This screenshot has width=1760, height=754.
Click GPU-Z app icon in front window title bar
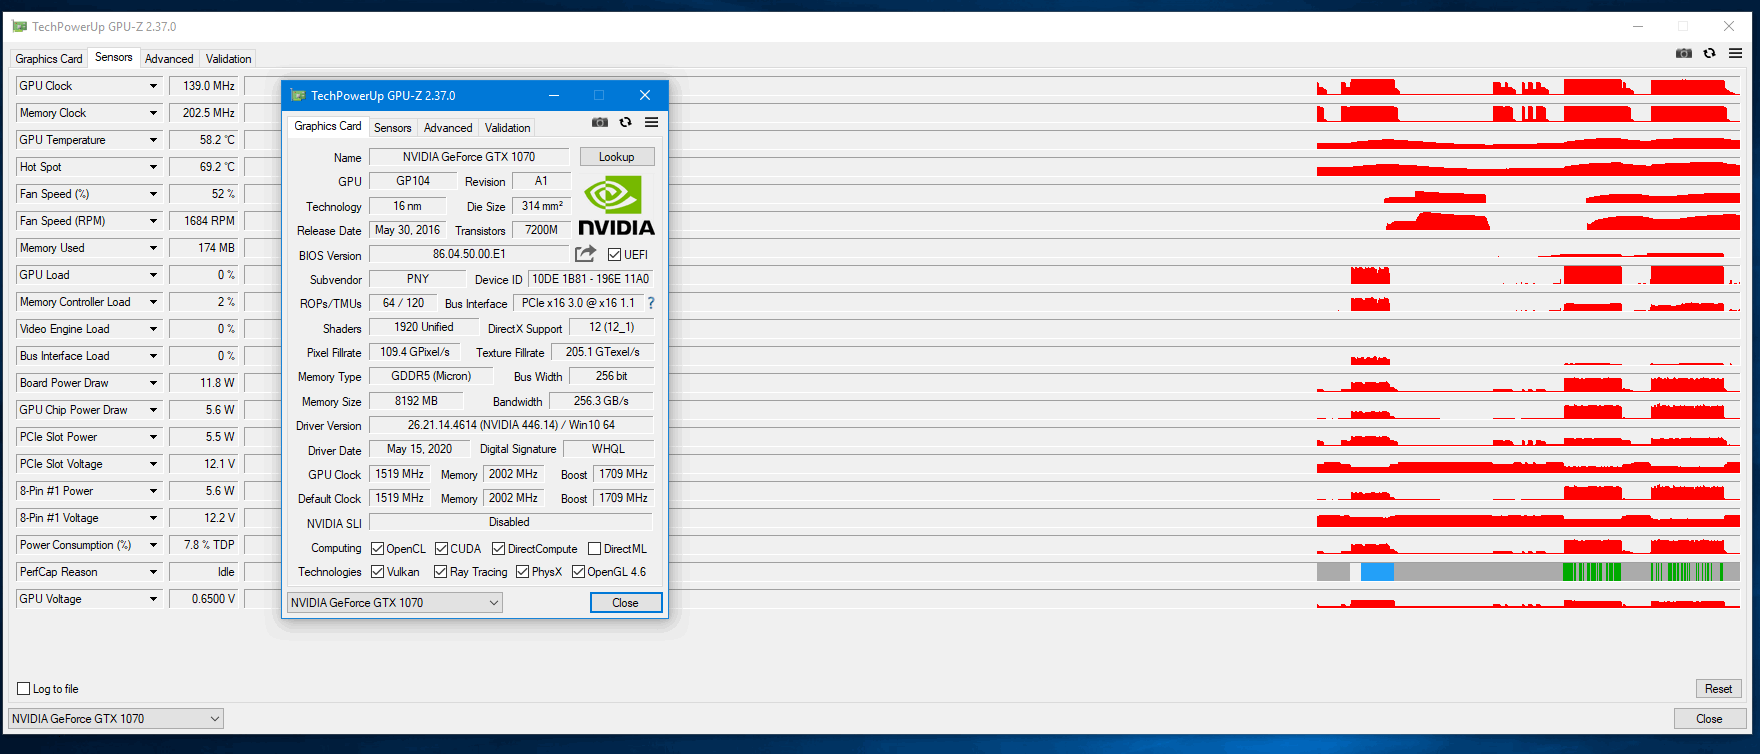point(297,95)
